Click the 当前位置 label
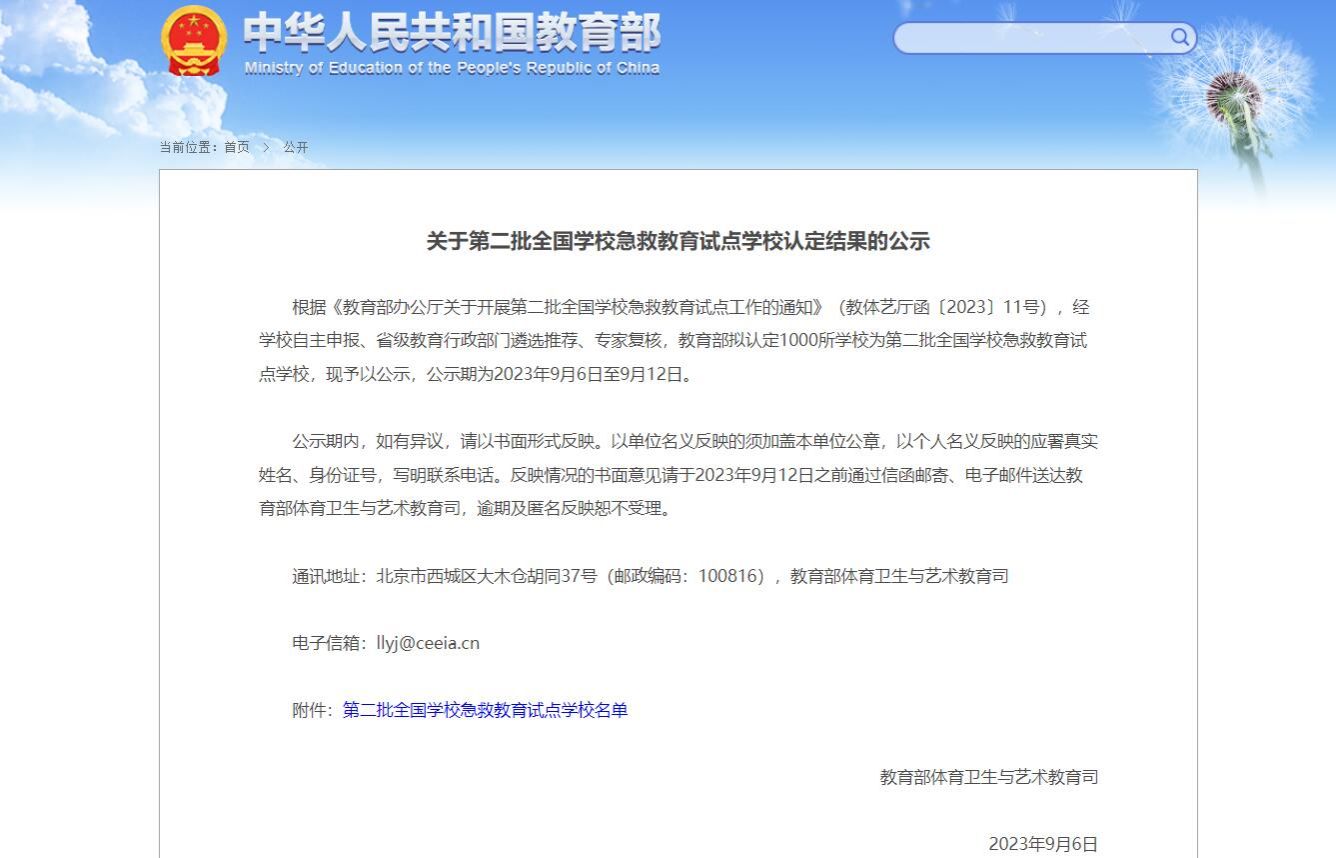This screenshot has width=1336, height=858. [x=189, y=147]
